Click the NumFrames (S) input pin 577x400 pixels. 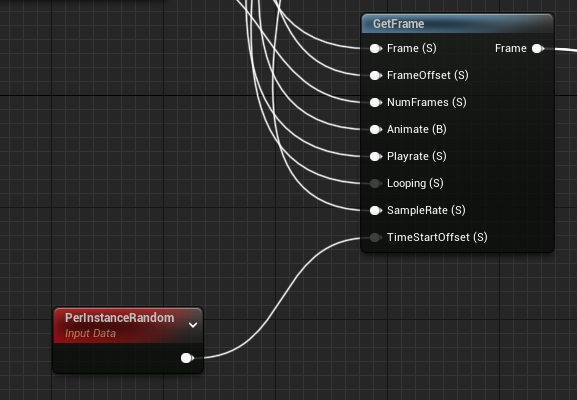[375, 102]
